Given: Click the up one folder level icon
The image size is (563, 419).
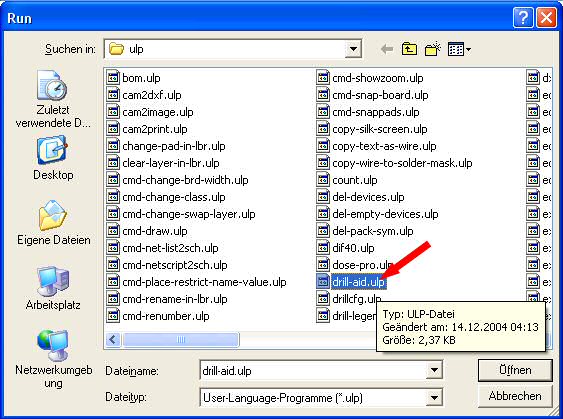Looking at the screenshot, I should pyautogui.click(x=410, y=49).
